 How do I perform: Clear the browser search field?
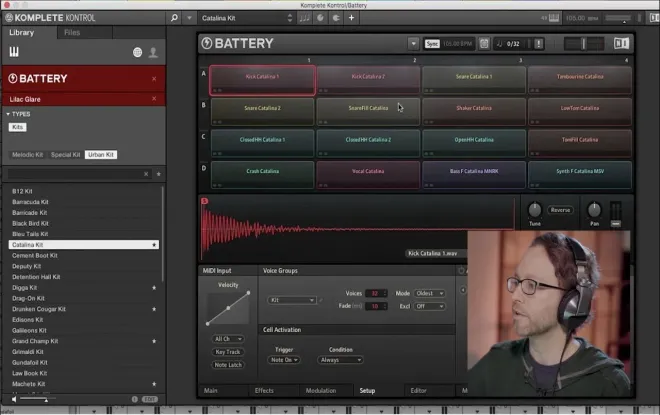tap(146, 174)
